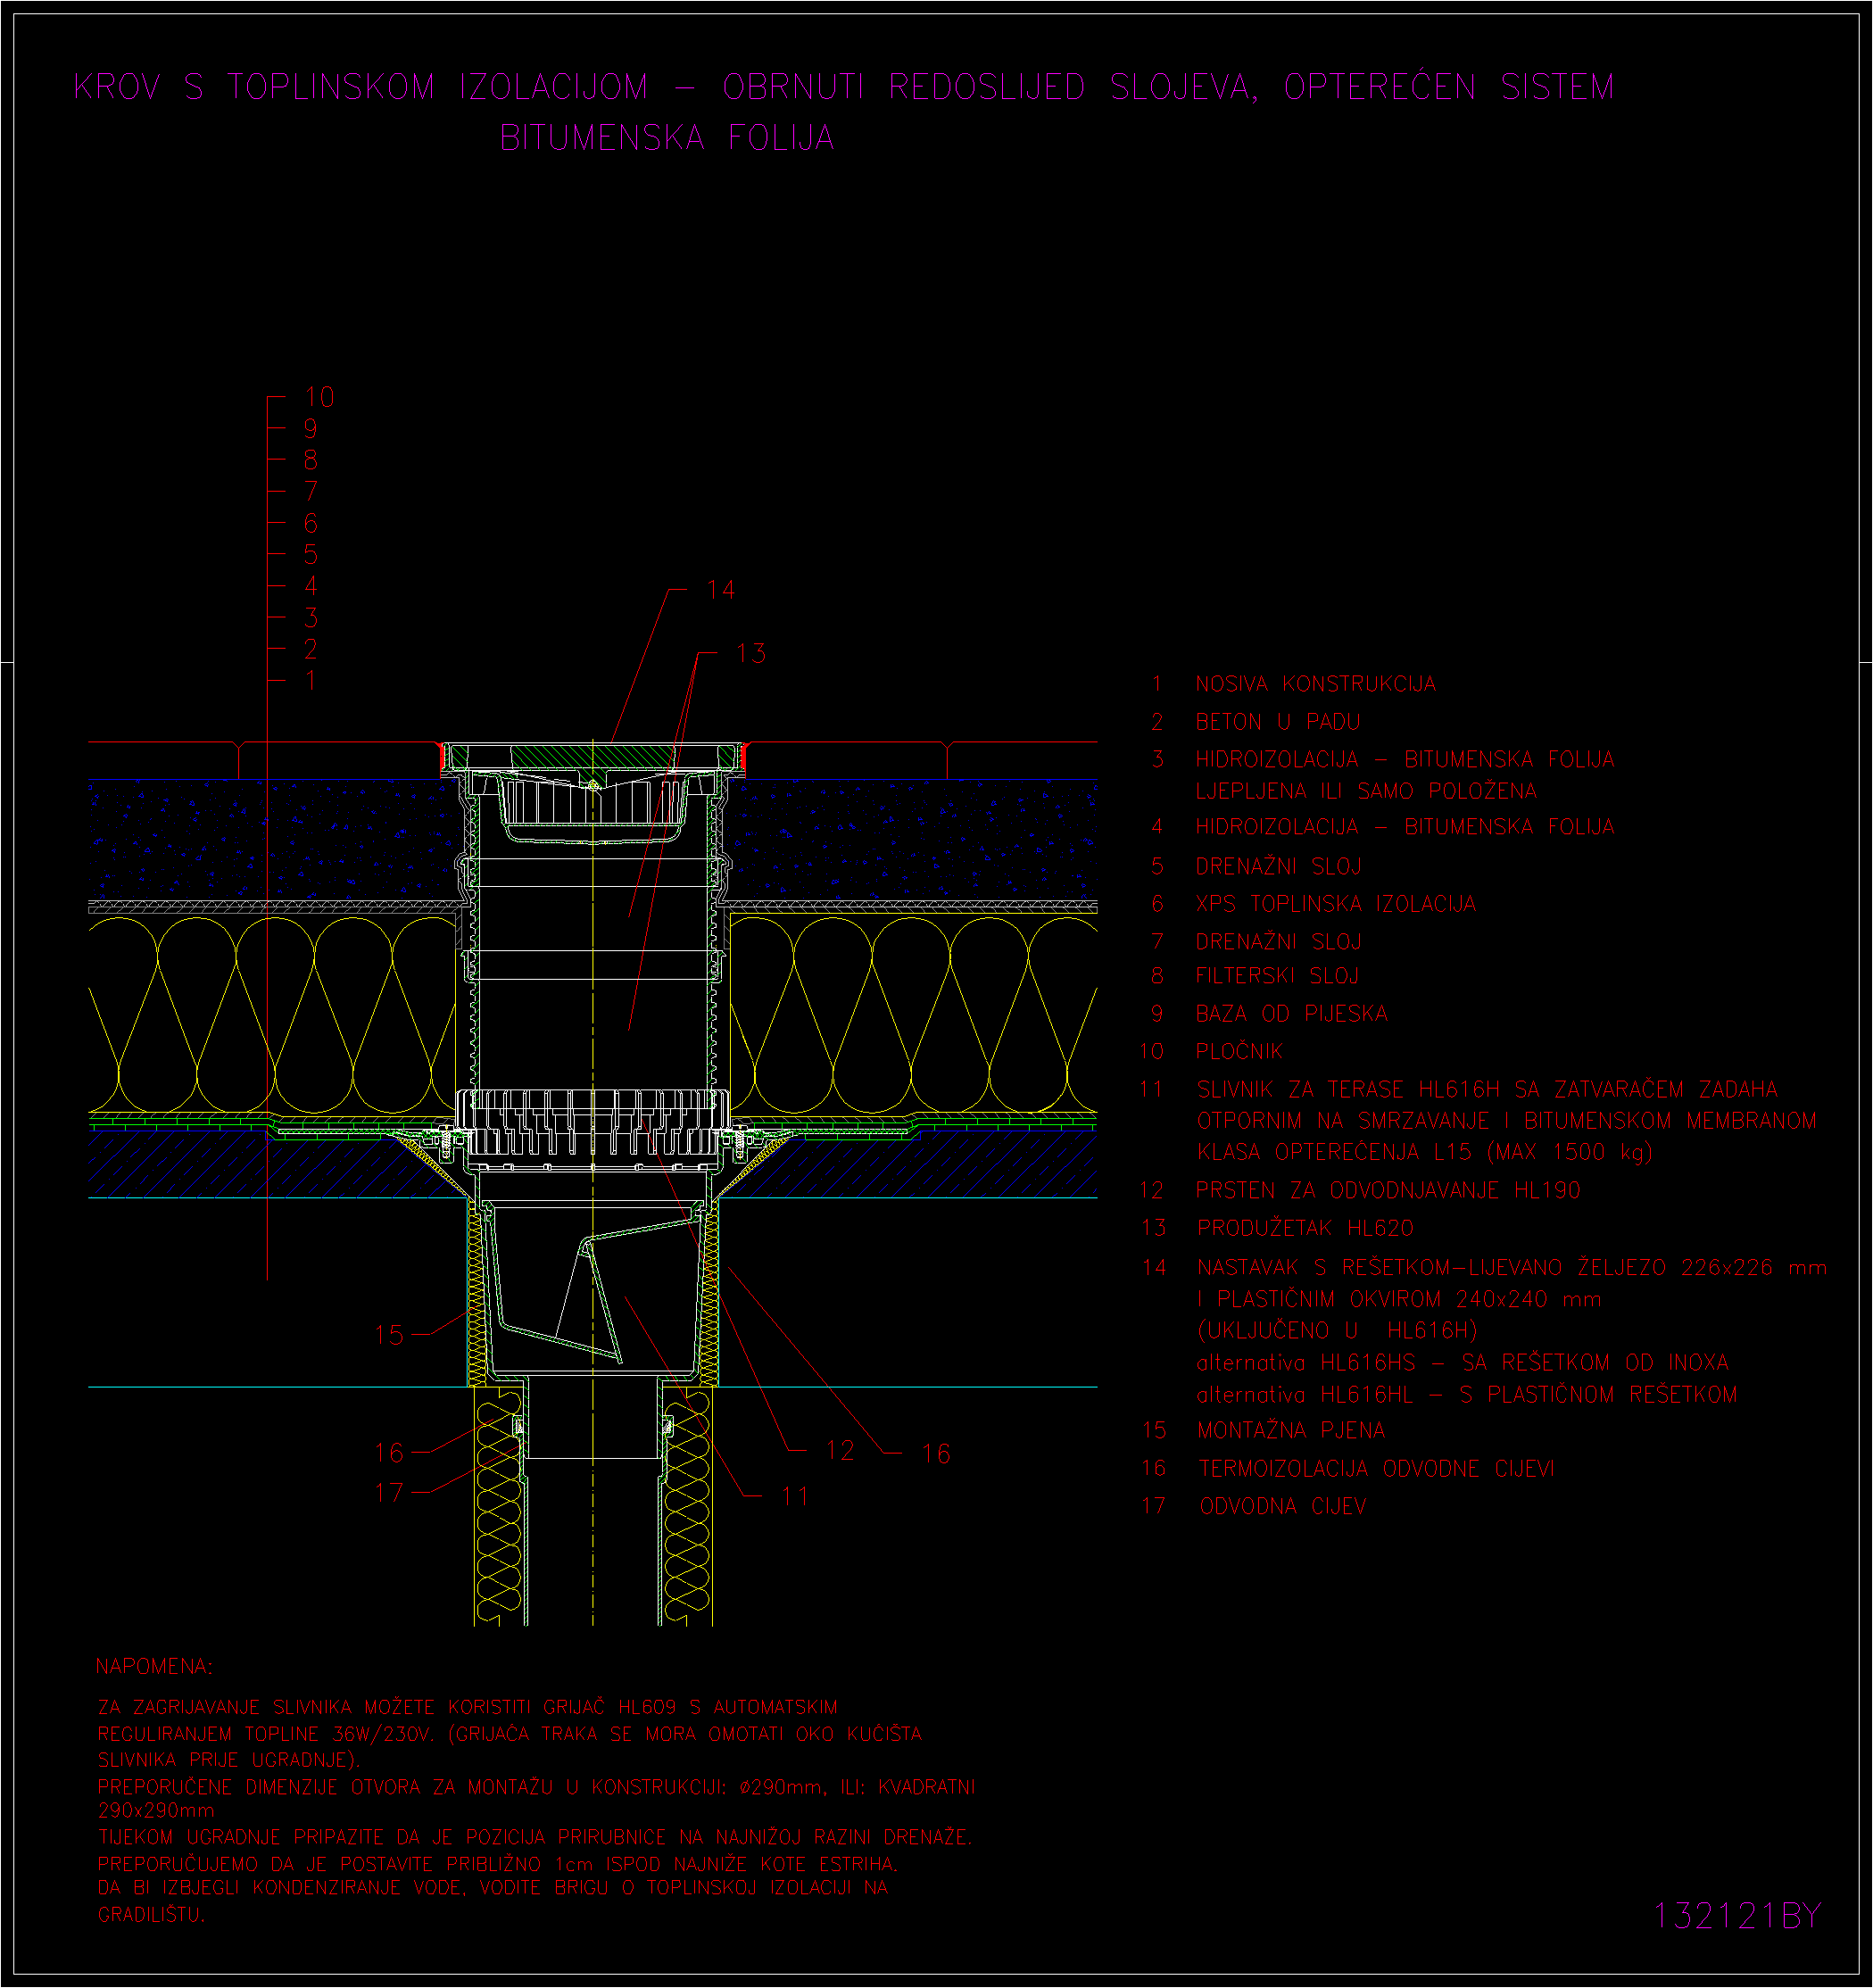The image size is (1873, 1988).
Task: Select the 'BITUMENSKA FOLIJA' subtitle text
Action: [x=667, y=138]
